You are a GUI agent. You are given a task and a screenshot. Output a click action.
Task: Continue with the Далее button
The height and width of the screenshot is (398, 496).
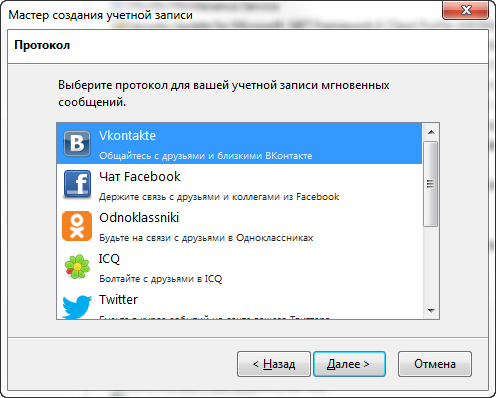pos(349,364)
